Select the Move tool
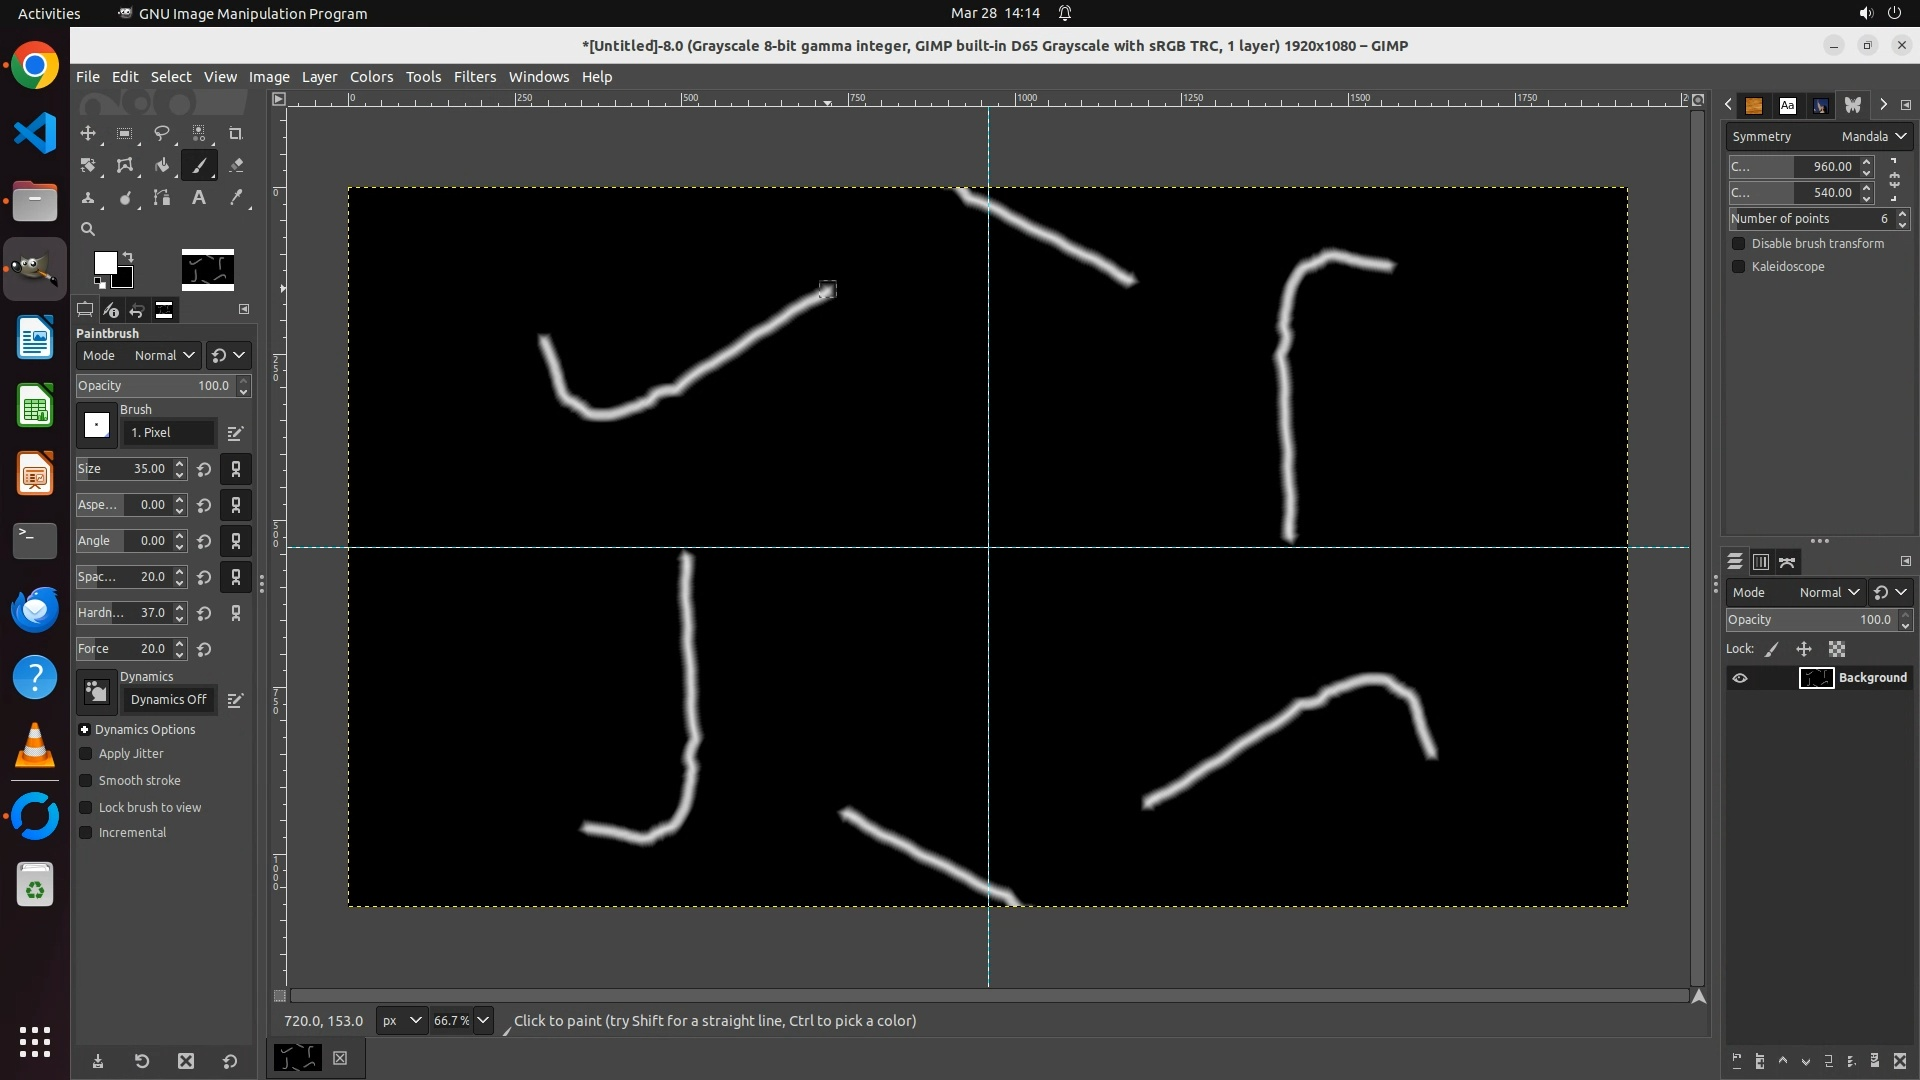The width and height of the screenshot is (1920, 1080). (88, 133)
